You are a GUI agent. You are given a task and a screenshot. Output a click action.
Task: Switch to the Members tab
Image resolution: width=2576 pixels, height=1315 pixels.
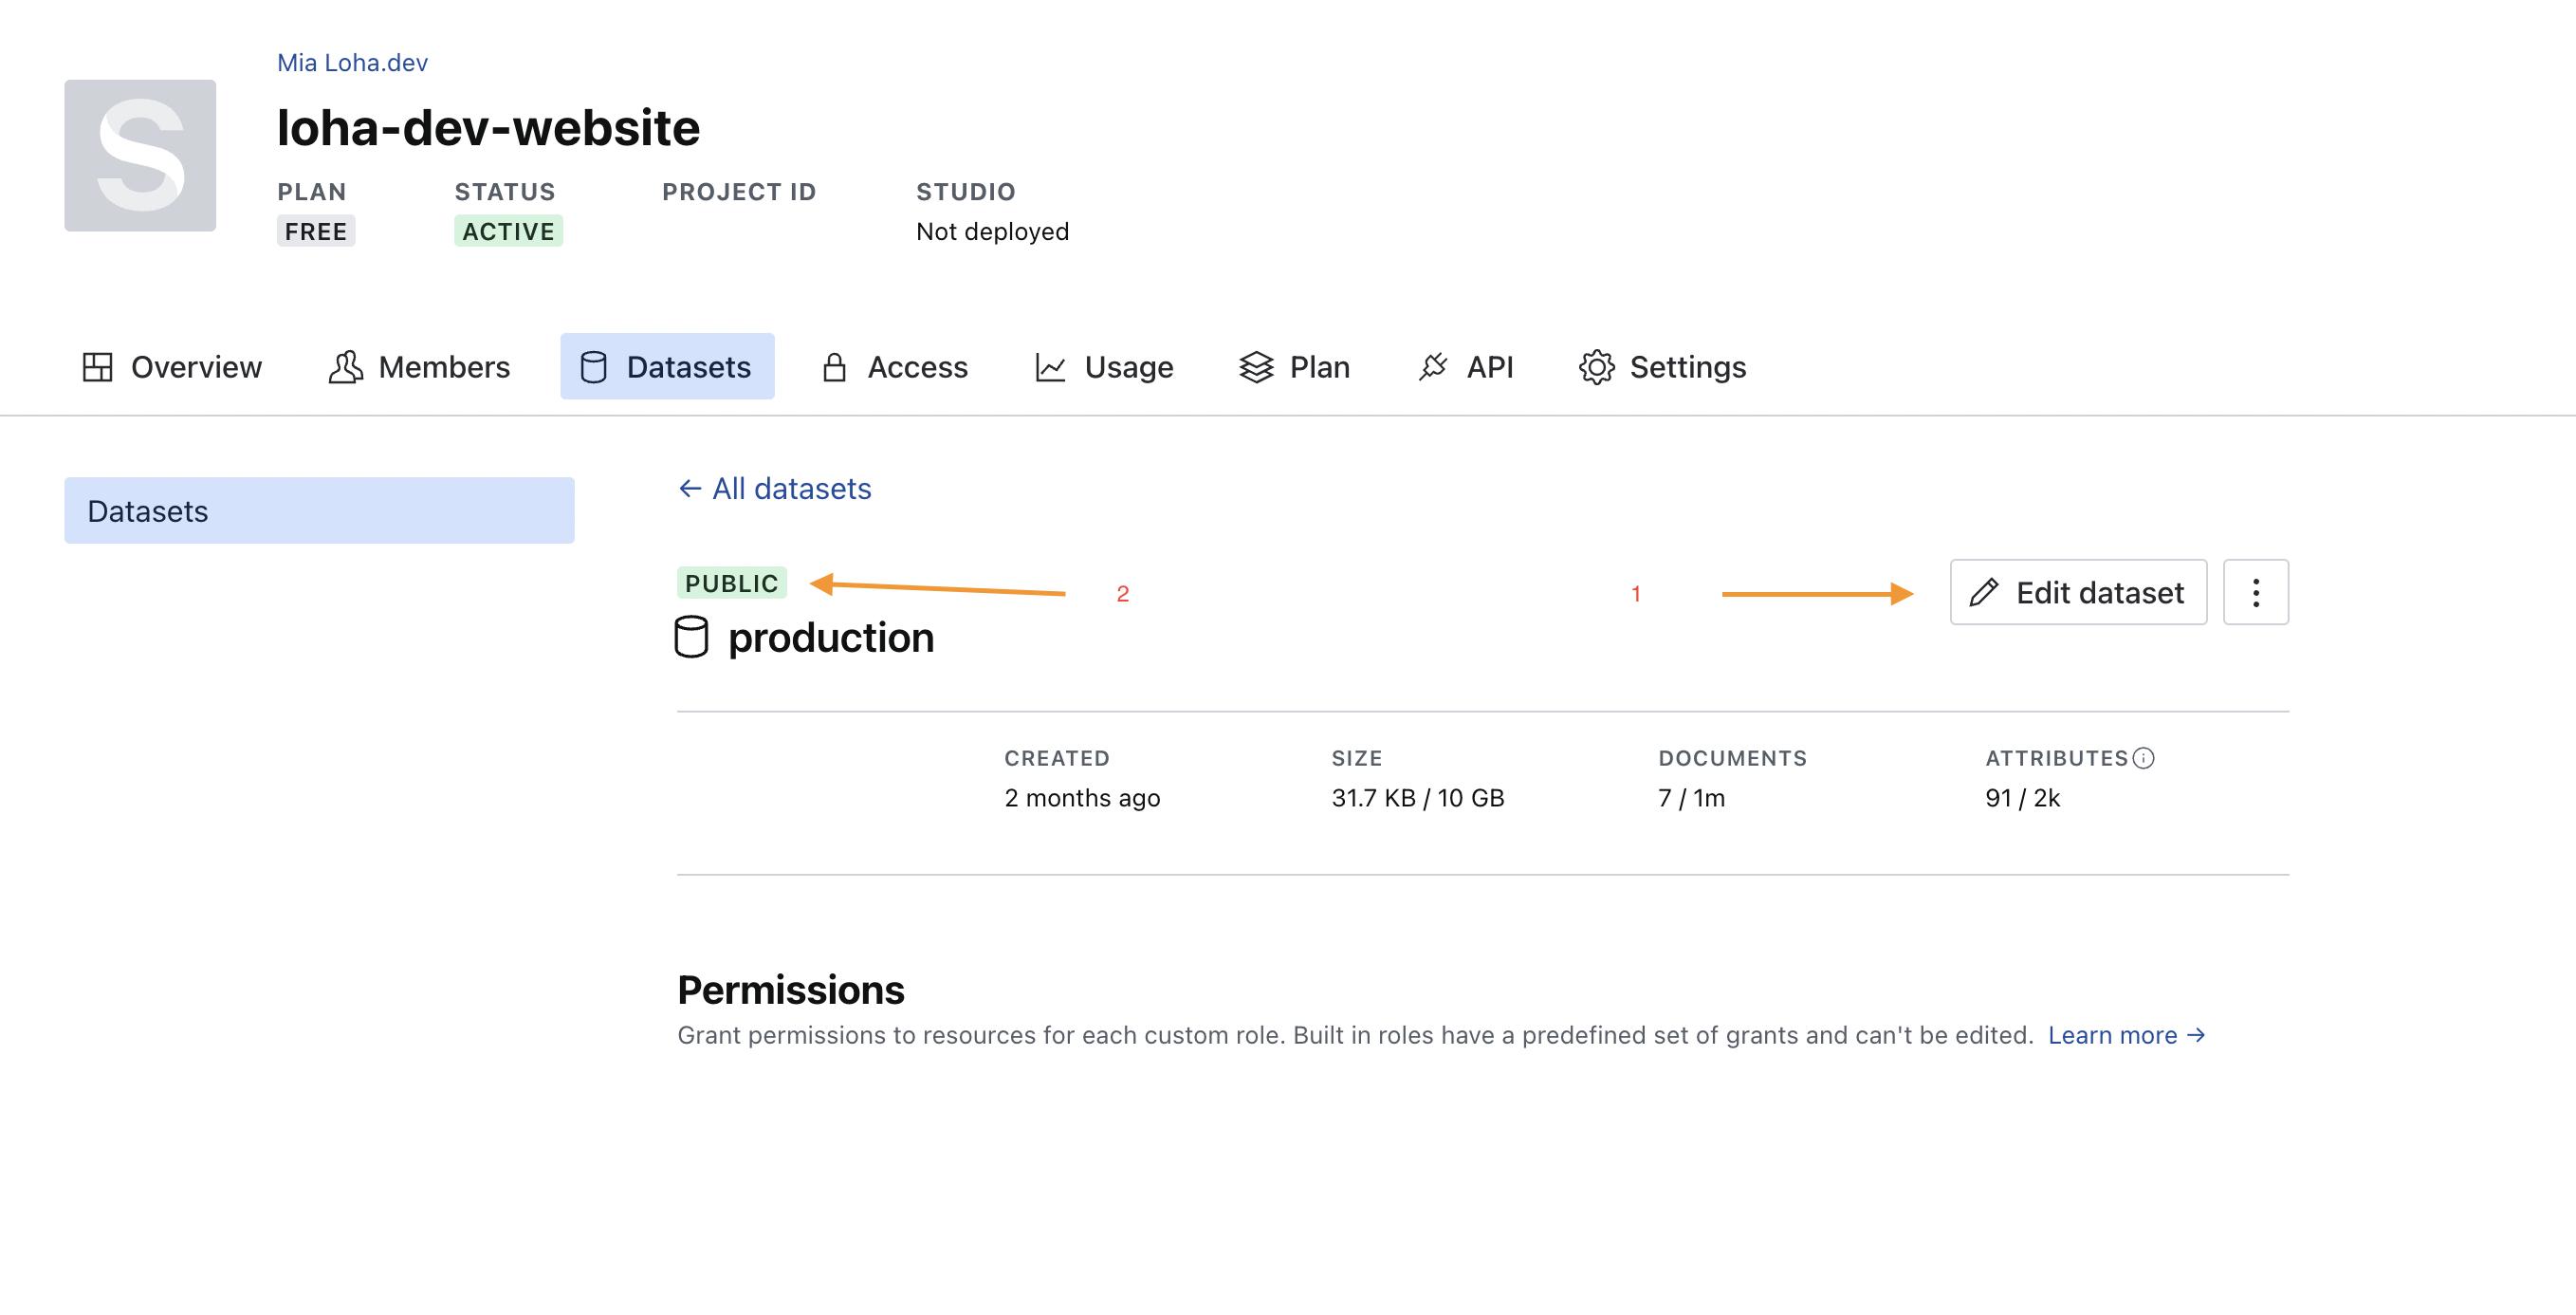(420, 367)
